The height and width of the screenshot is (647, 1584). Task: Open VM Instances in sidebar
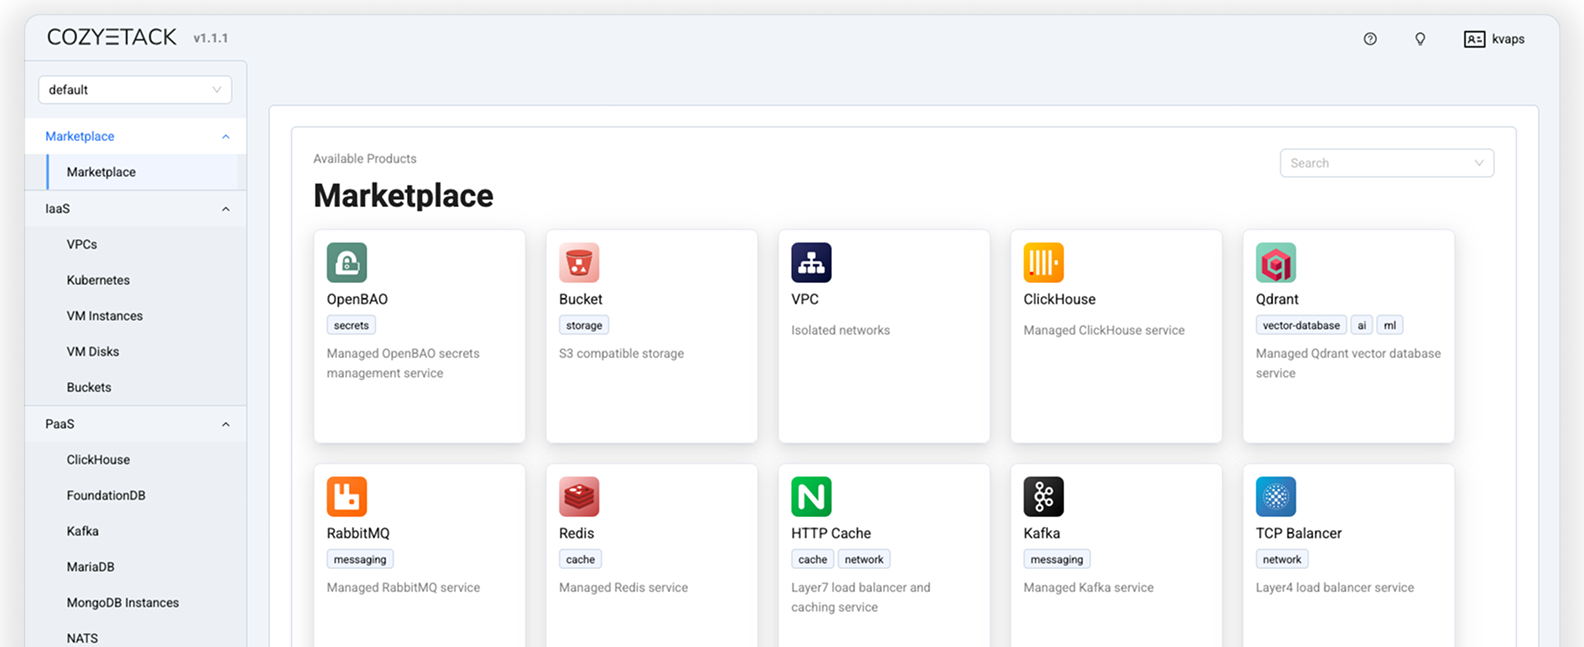coord(105,316)
